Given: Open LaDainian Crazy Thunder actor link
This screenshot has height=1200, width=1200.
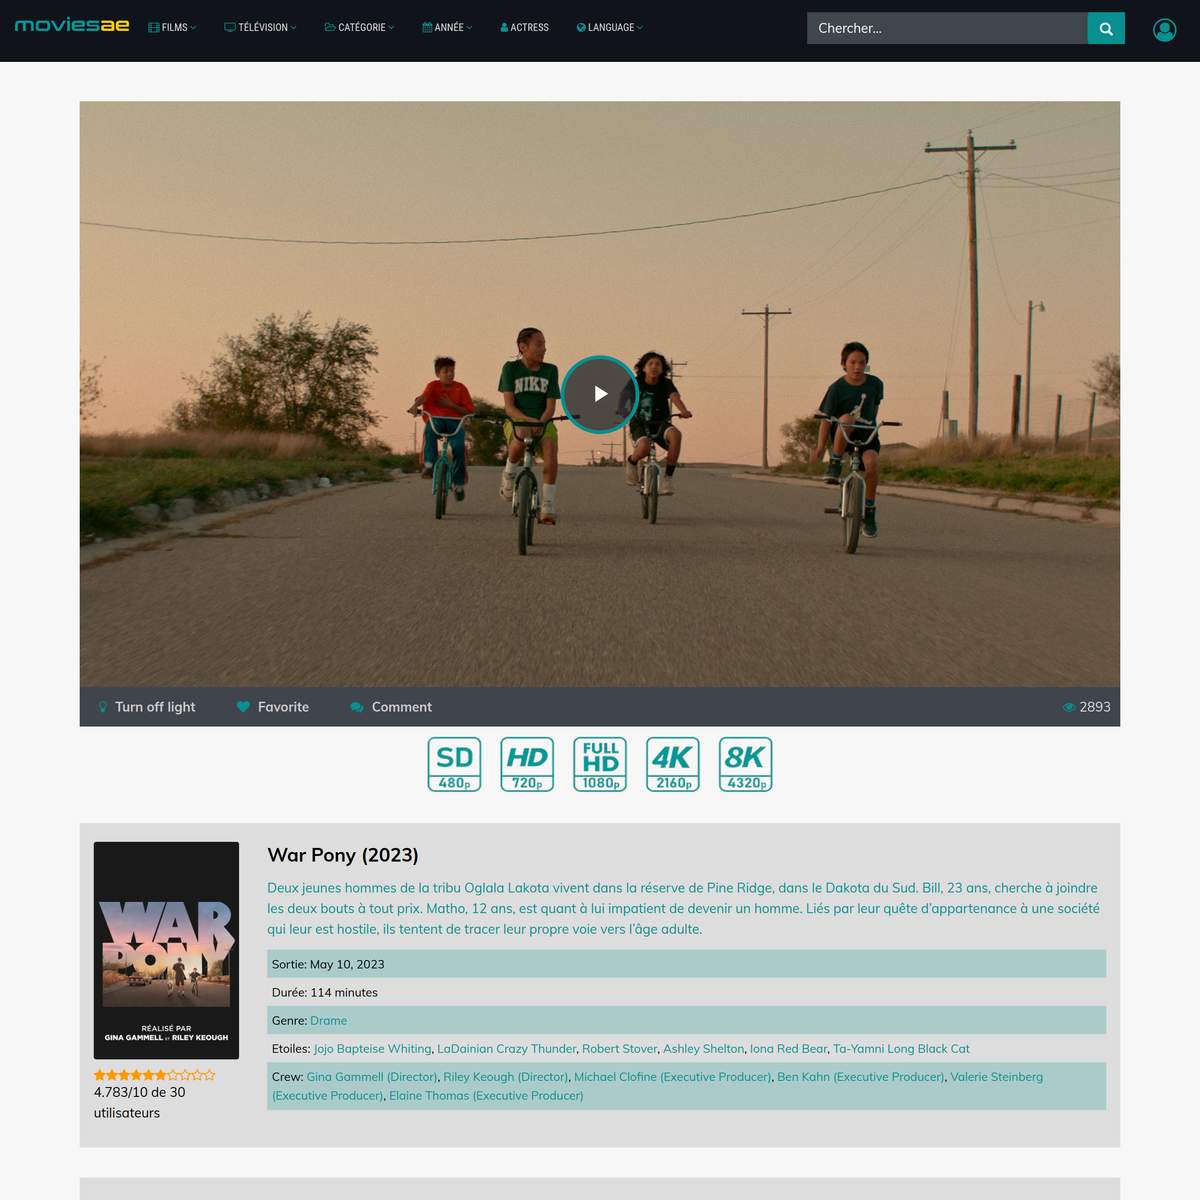Looking at the screenshot, I should 506,1049.
